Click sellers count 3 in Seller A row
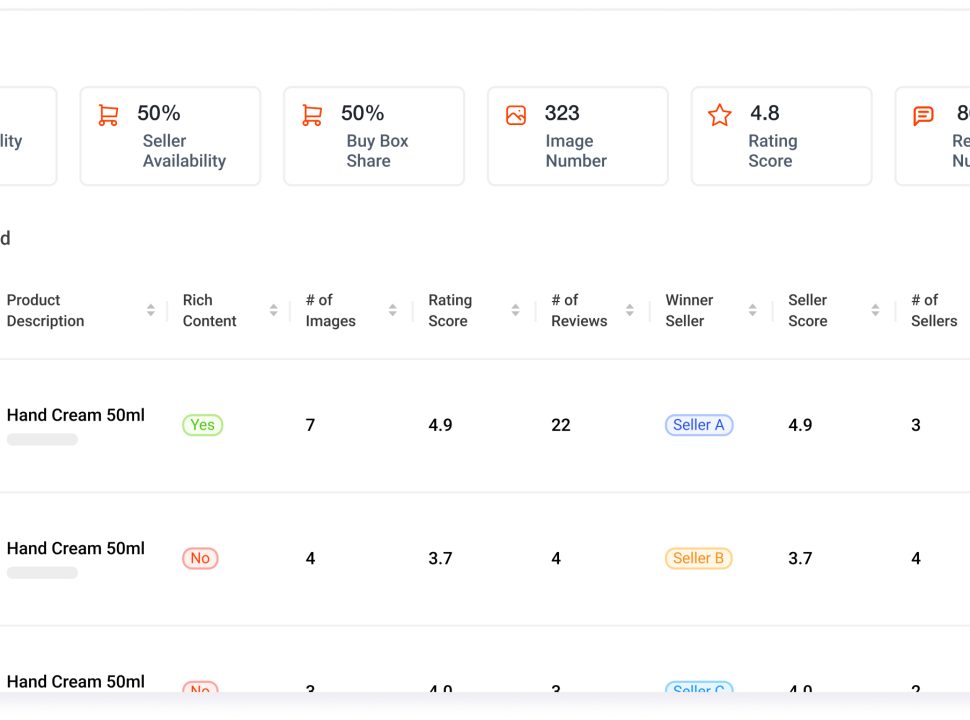This screenshot has height=720, width=970. coord(916,425)
